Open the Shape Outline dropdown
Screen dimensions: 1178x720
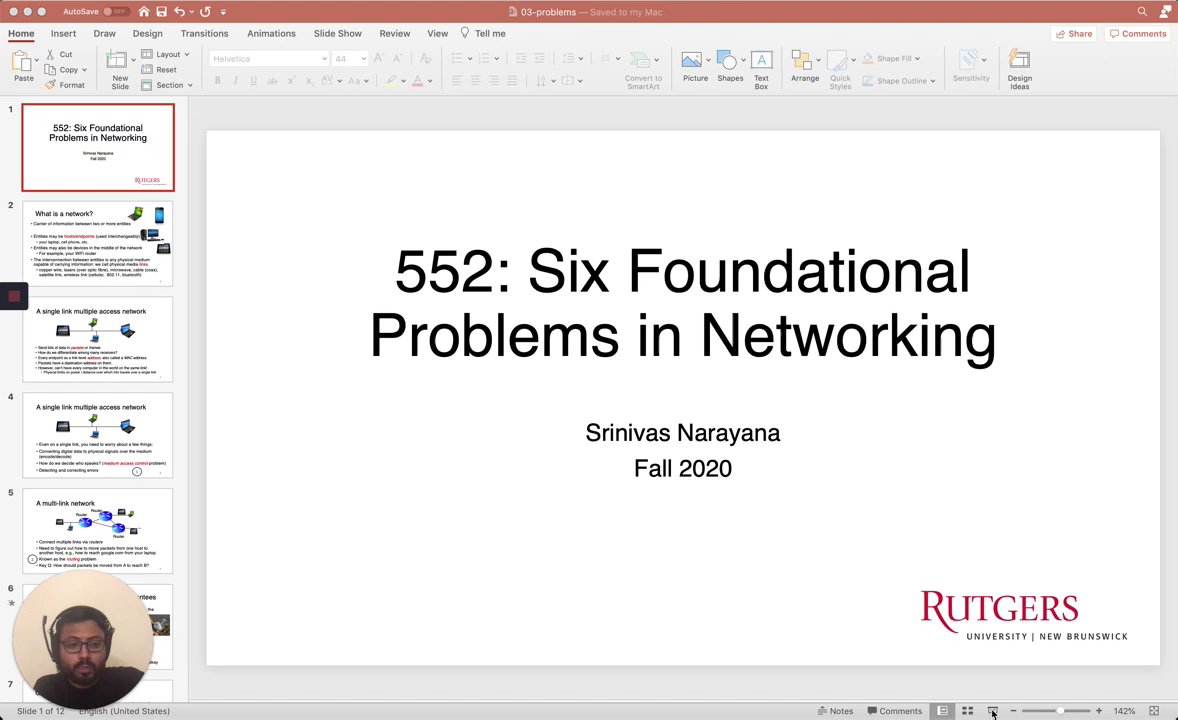pyautogui.click(x=899, y=80)
